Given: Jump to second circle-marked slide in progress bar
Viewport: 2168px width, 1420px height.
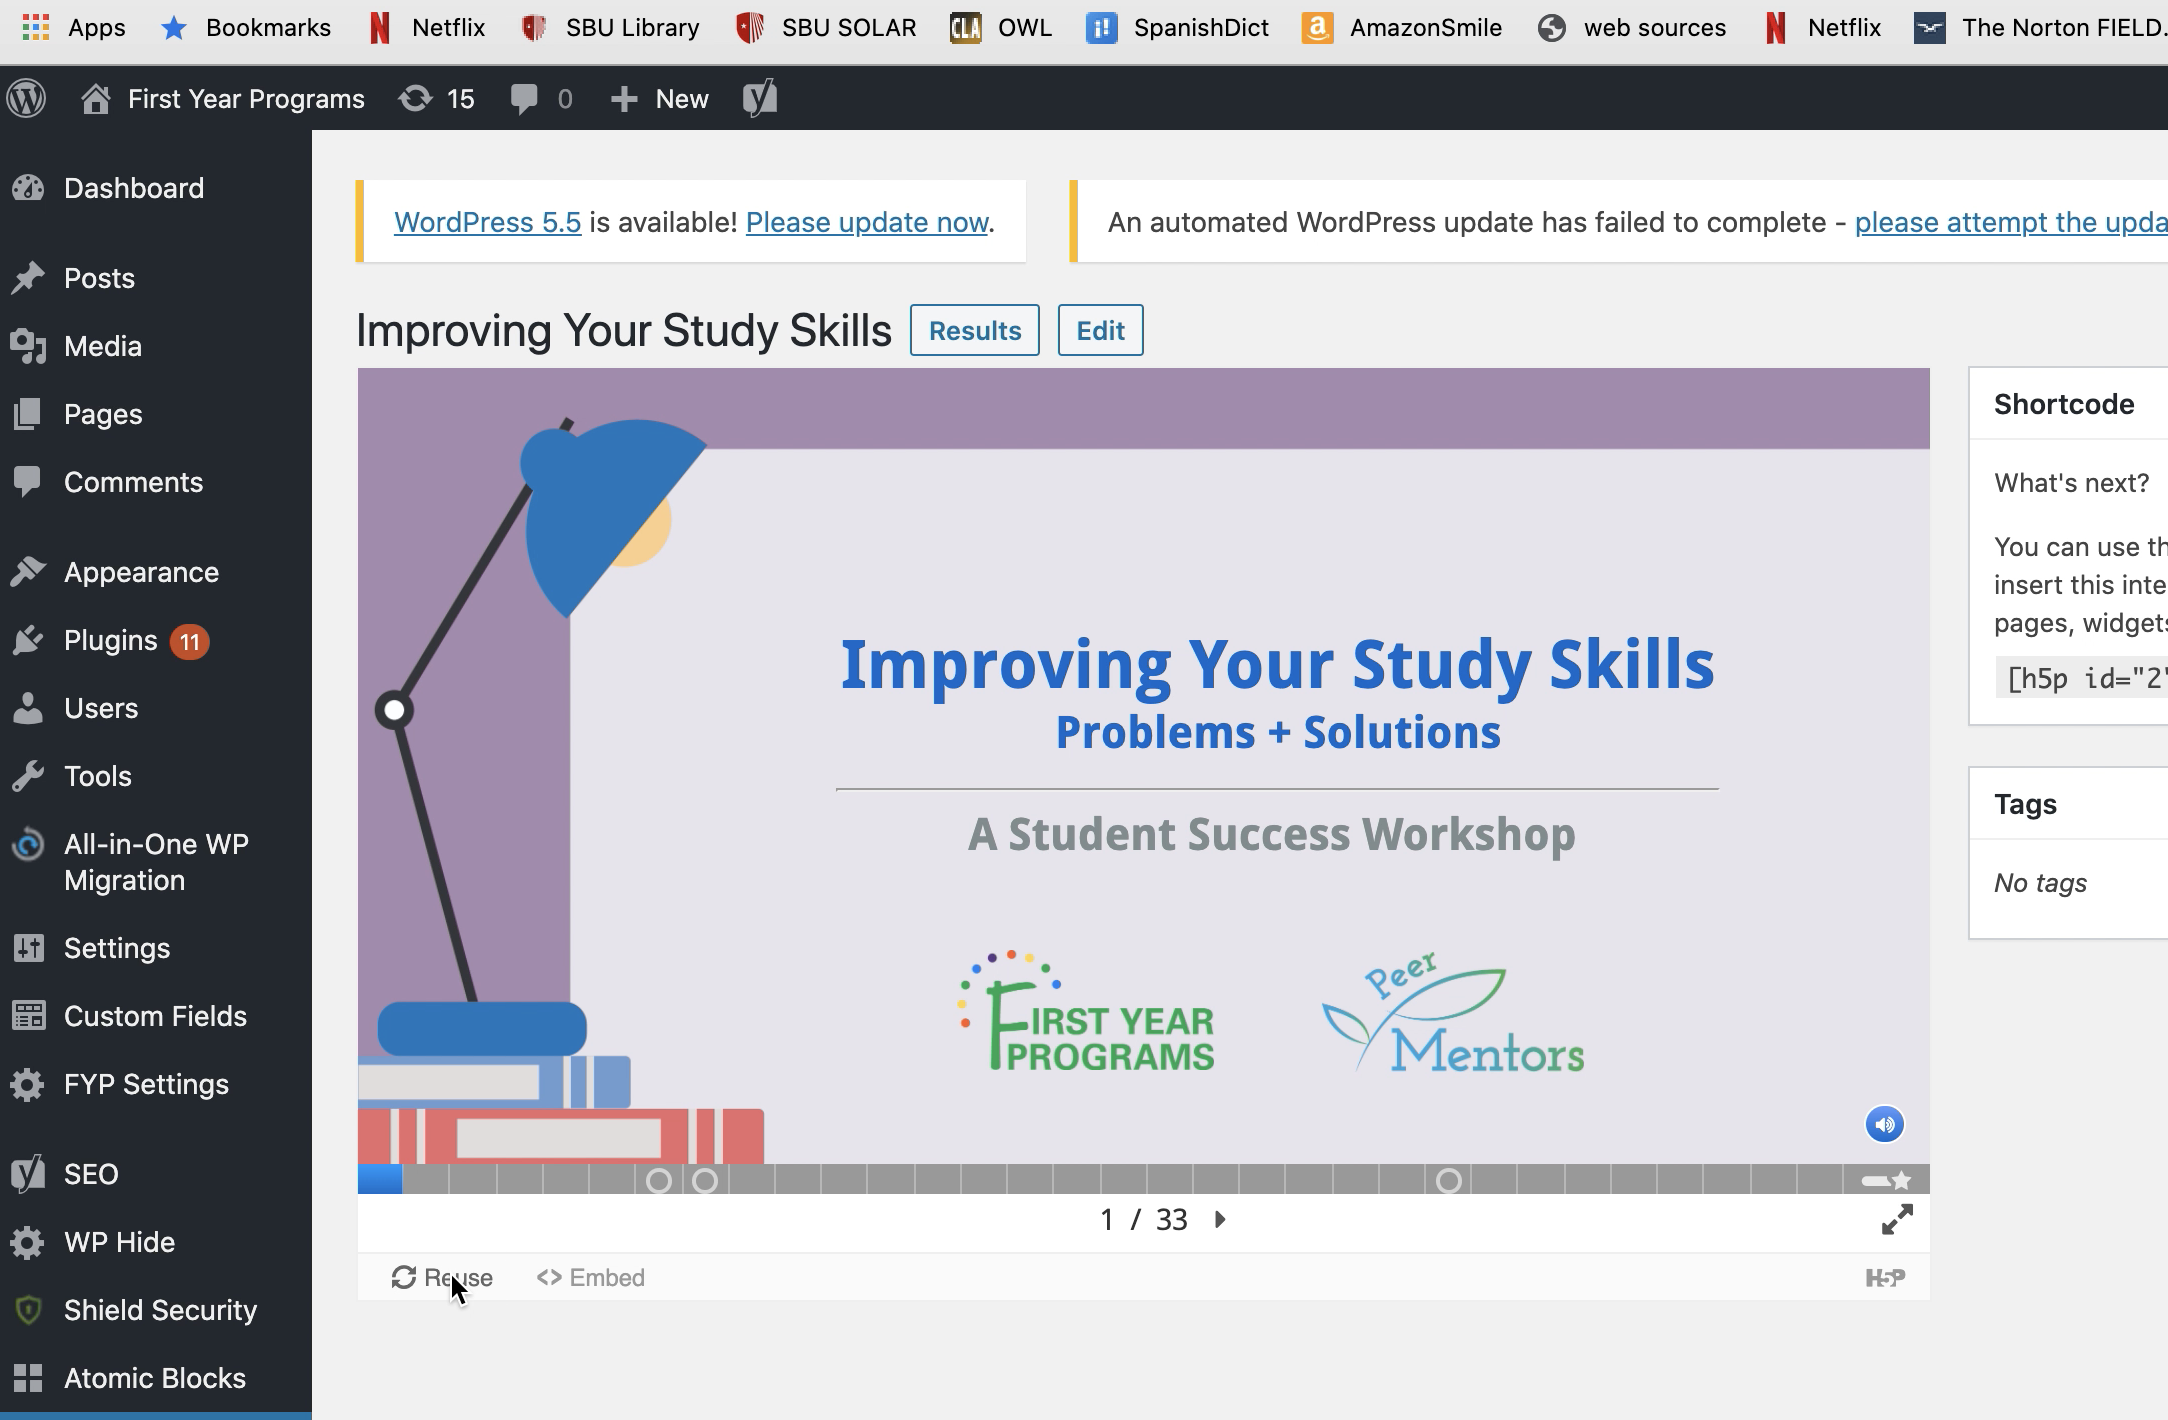Looking at the screenshot, I should (705, 1181).
